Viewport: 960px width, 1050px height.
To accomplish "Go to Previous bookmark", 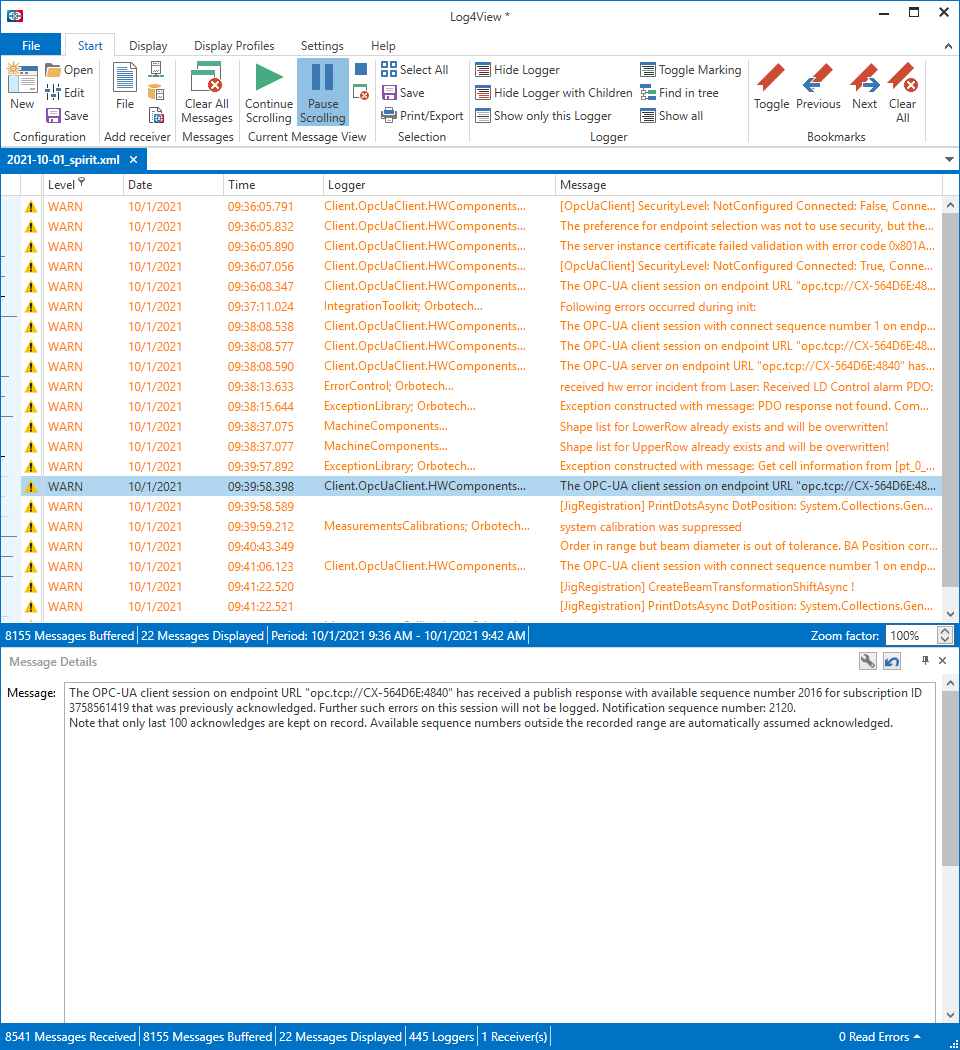I will click(818, 86).
